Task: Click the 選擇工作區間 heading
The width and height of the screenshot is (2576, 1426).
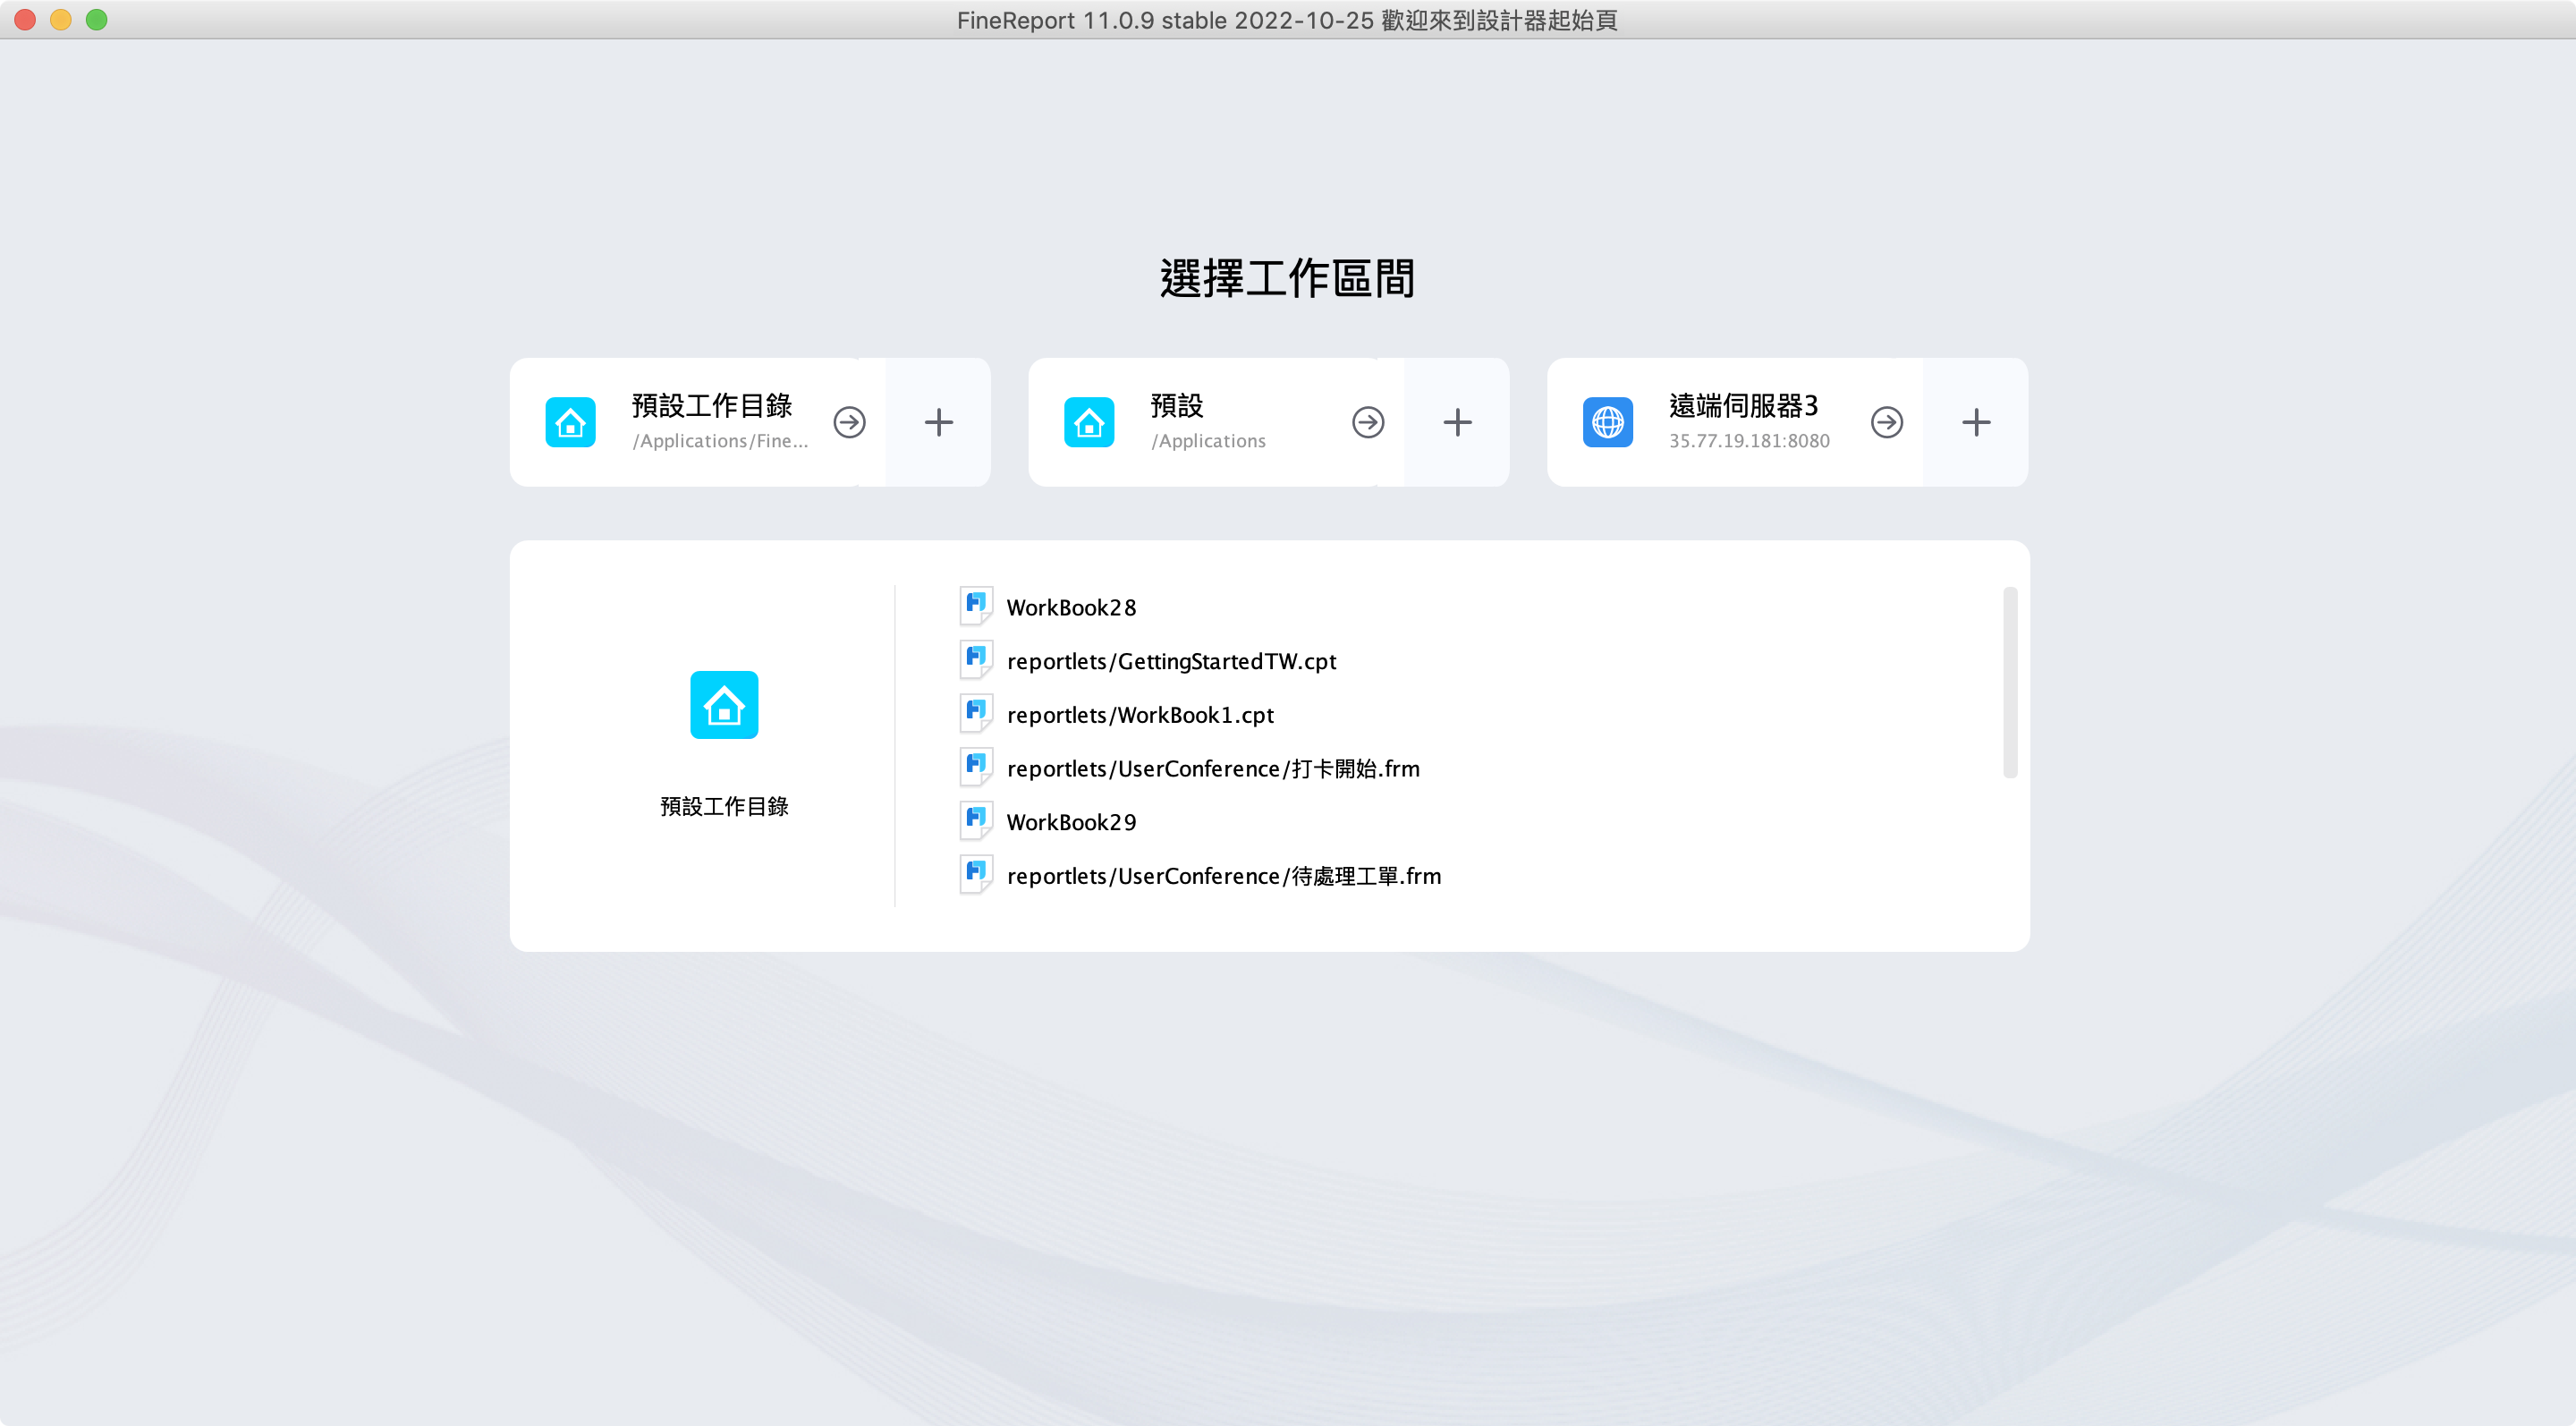Action: tap(1287, 278)
